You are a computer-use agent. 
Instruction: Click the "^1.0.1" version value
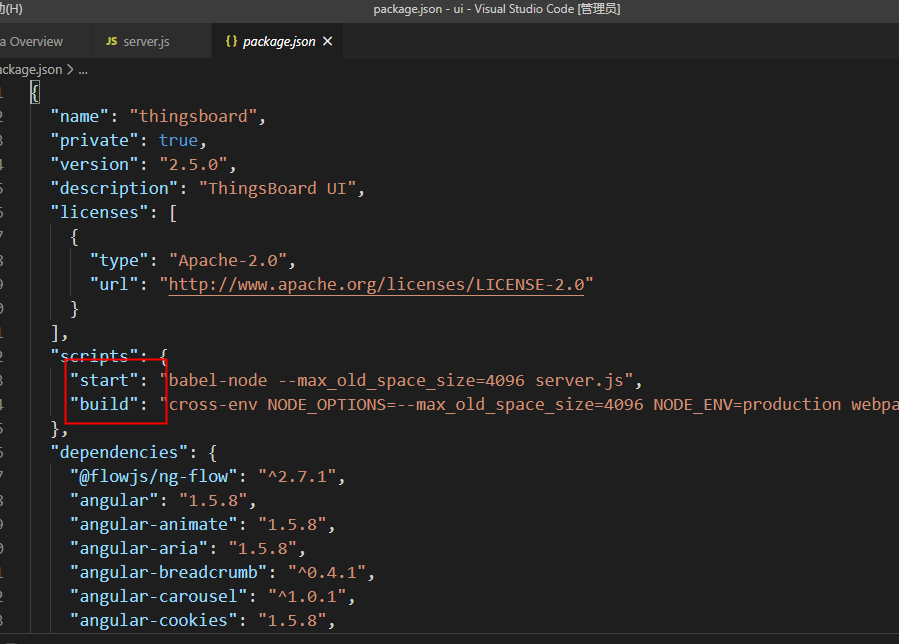[307, 597]
